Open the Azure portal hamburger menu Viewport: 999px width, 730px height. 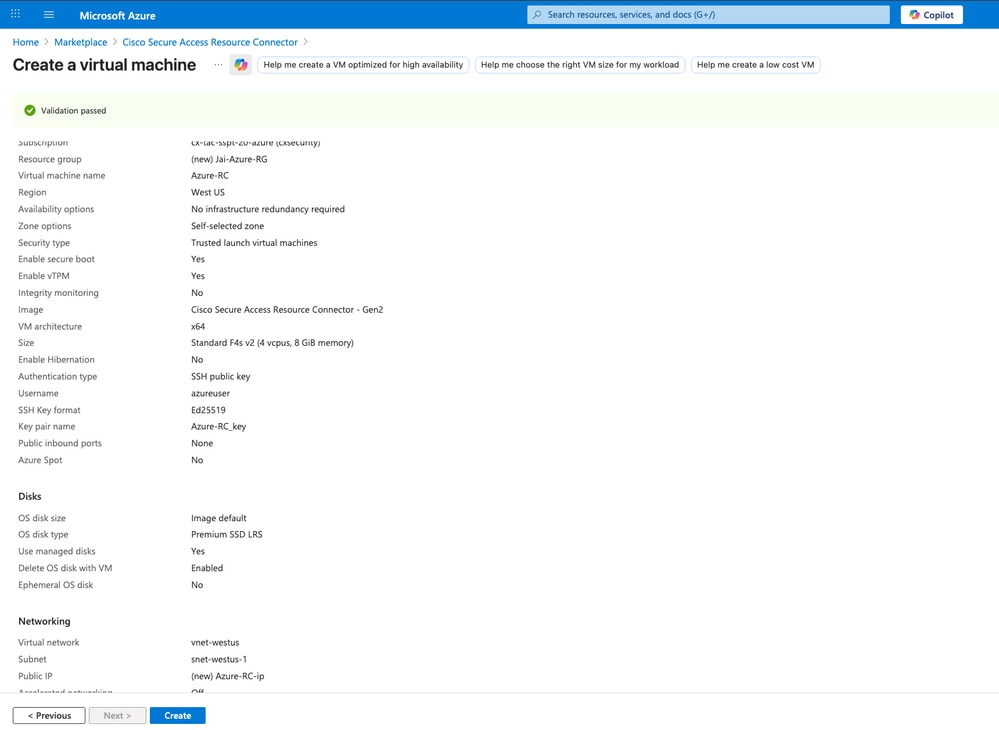click(x=46, y=14)
